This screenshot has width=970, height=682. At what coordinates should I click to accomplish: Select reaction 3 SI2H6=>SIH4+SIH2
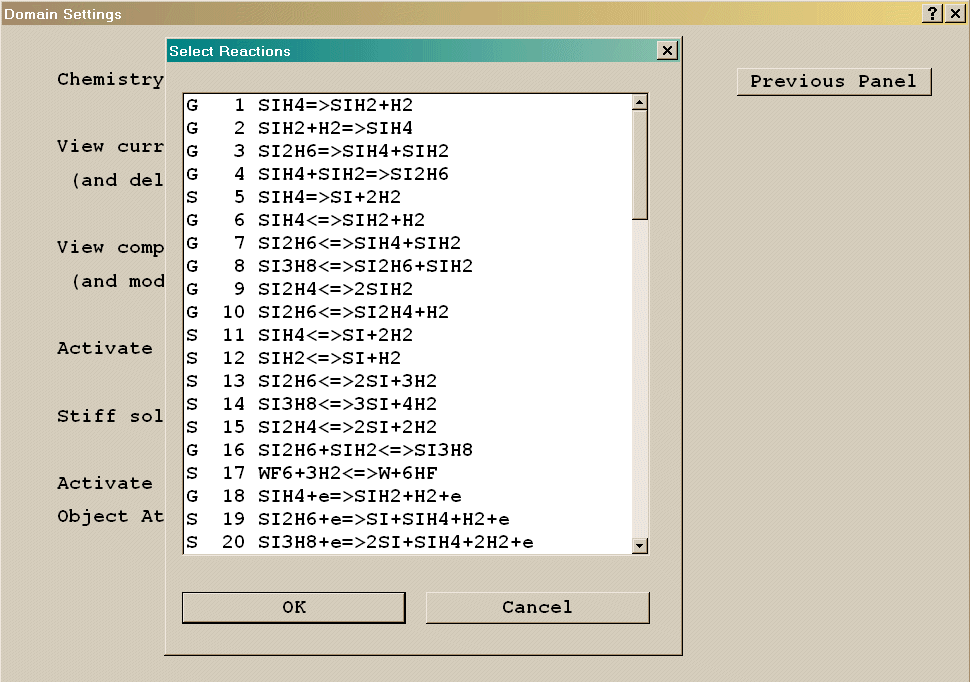[x=353, y=151]
